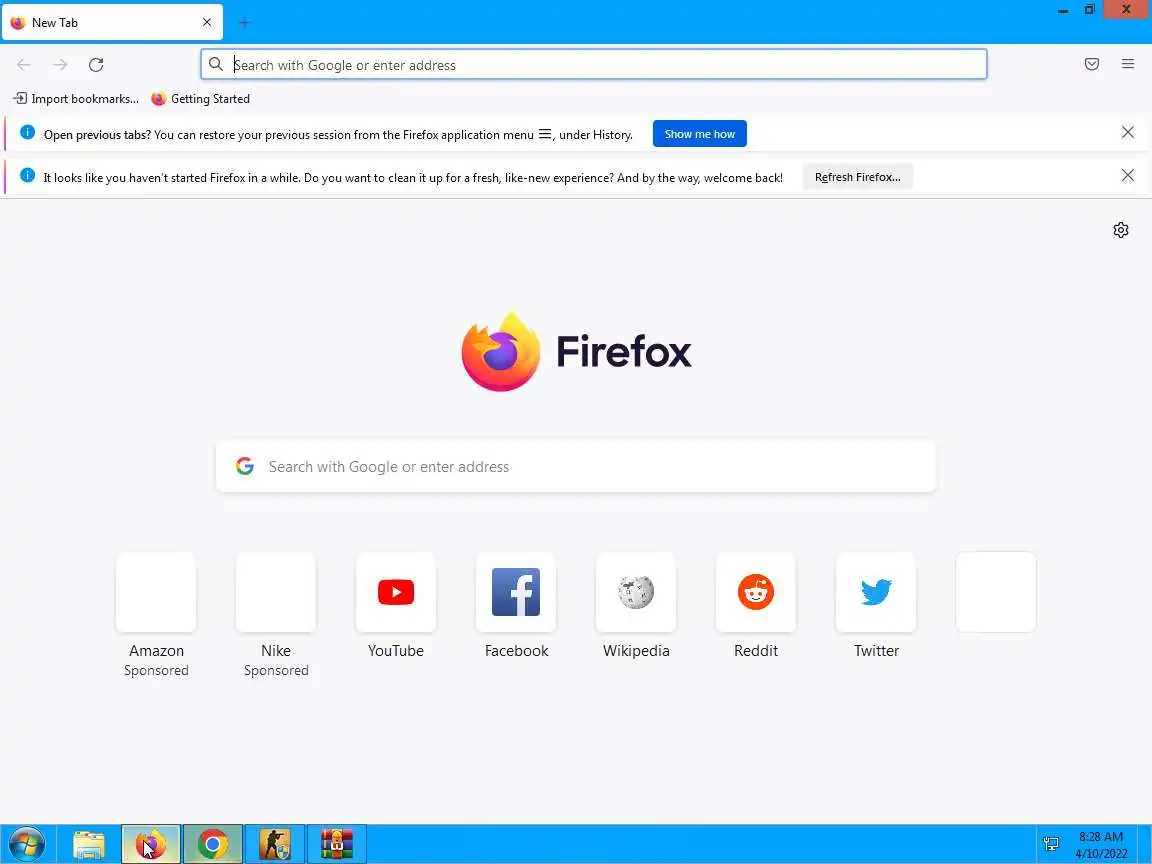Open a new tab with the plus button
Image resolution: width=1152 pixels, height=864 pixels.
pyautogui.click(x=245, y=23)
